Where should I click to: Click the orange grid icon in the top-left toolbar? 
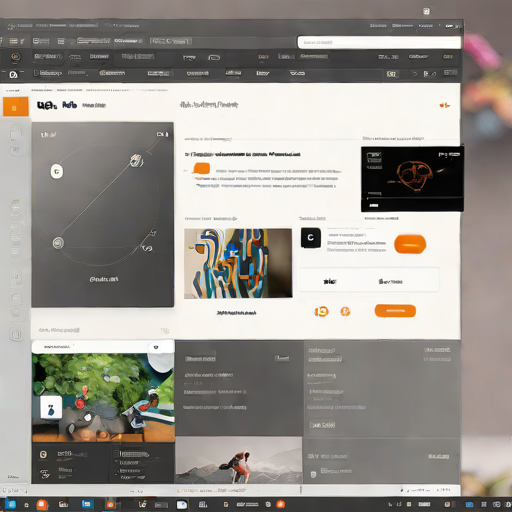coord(13,41)
